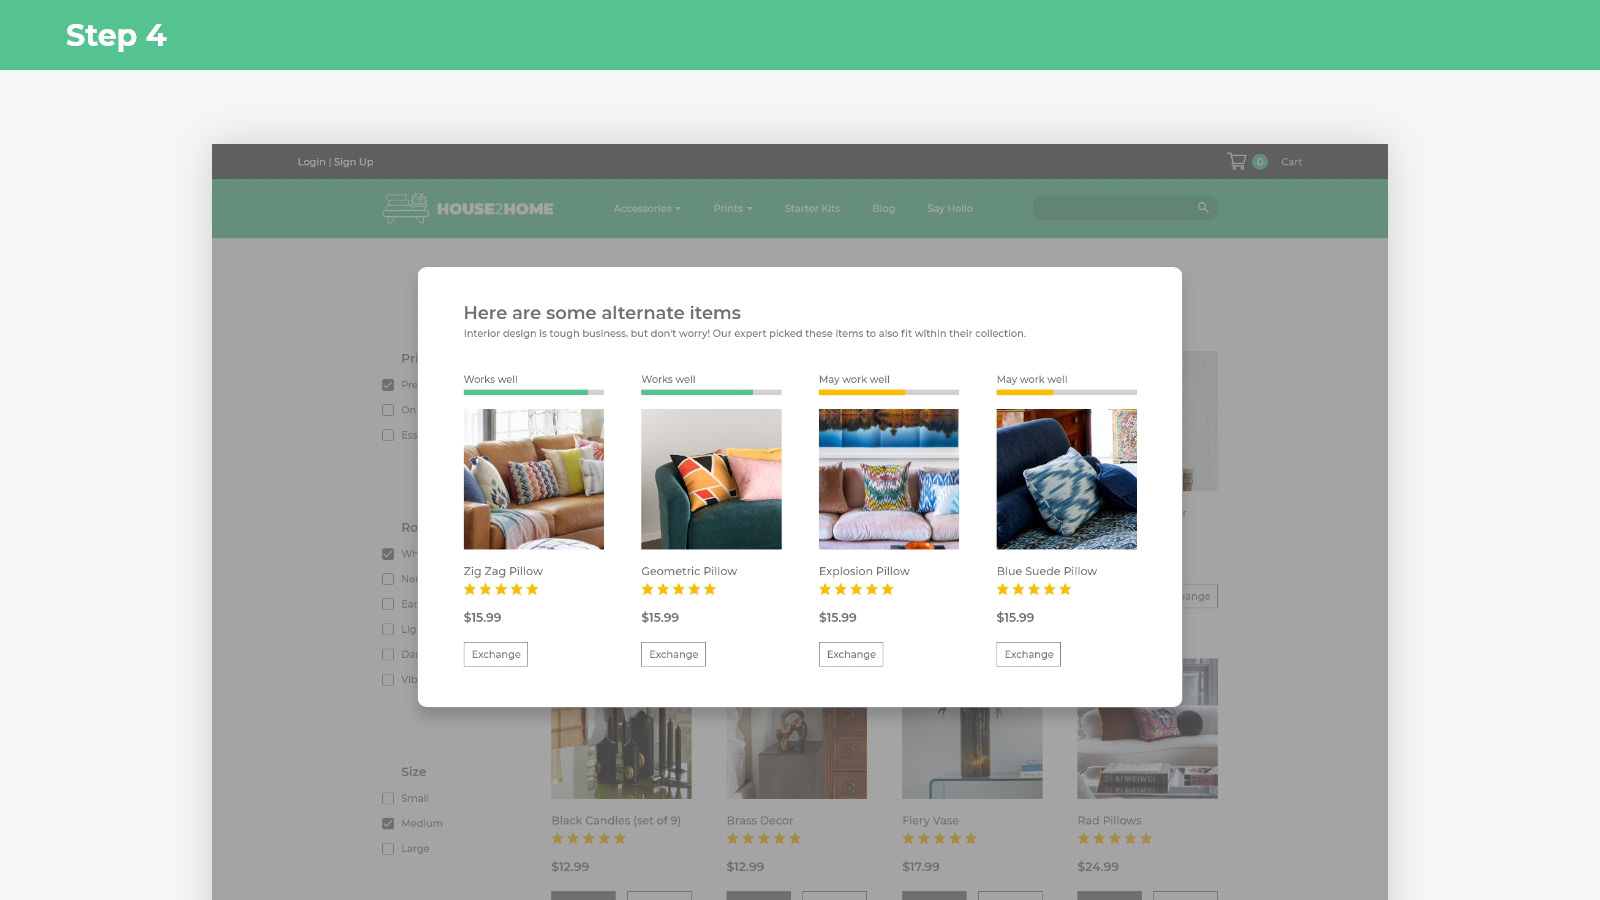Click the Brass Decor star rating
This screenshot has width=1600, height=900.
(x=764, y=839)
